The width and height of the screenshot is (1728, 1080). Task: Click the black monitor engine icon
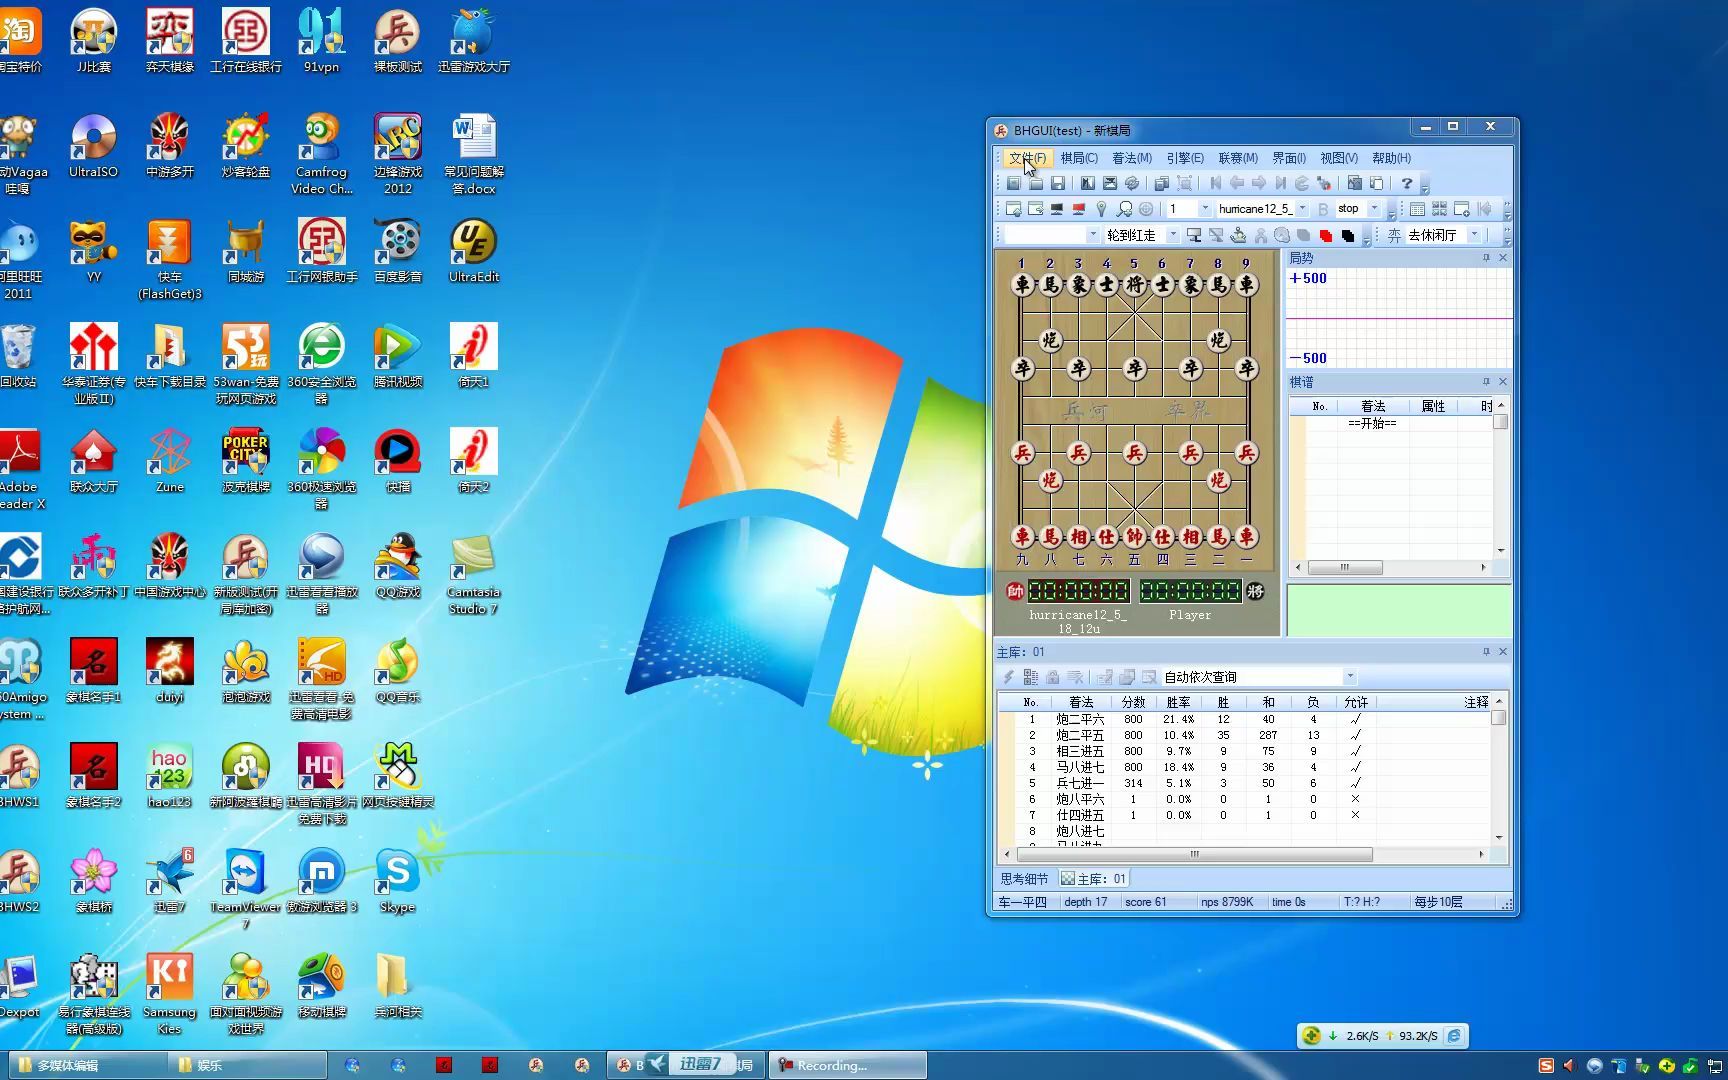(1057, 209)
